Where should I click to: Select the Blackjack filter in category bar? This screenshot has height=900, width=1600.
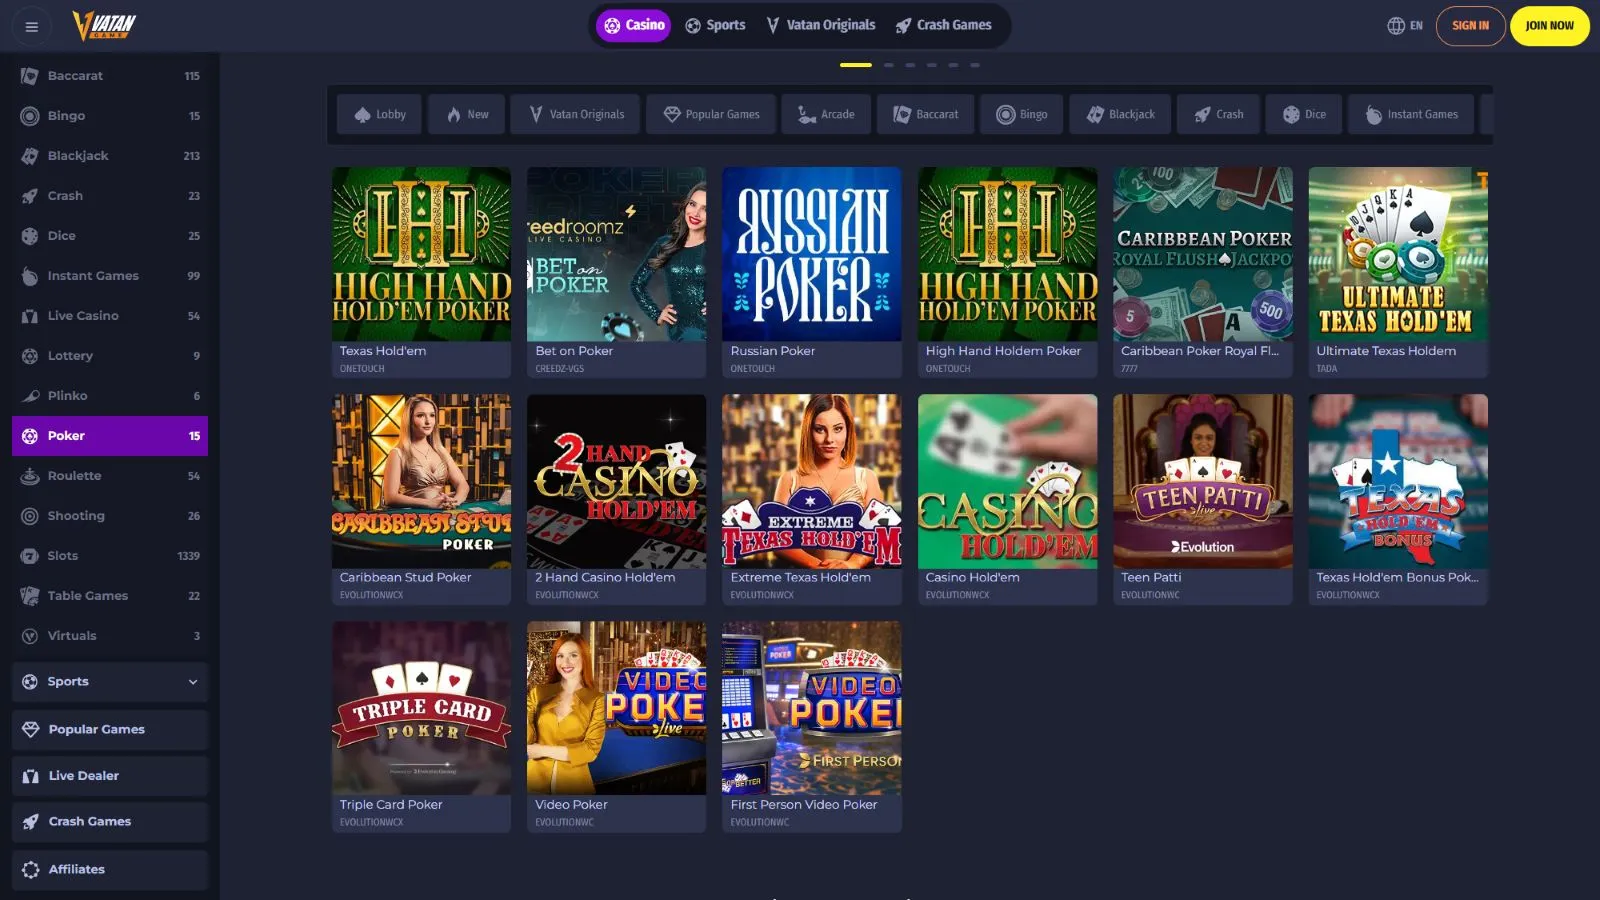pyautogui.click(x=1120, y=115)
